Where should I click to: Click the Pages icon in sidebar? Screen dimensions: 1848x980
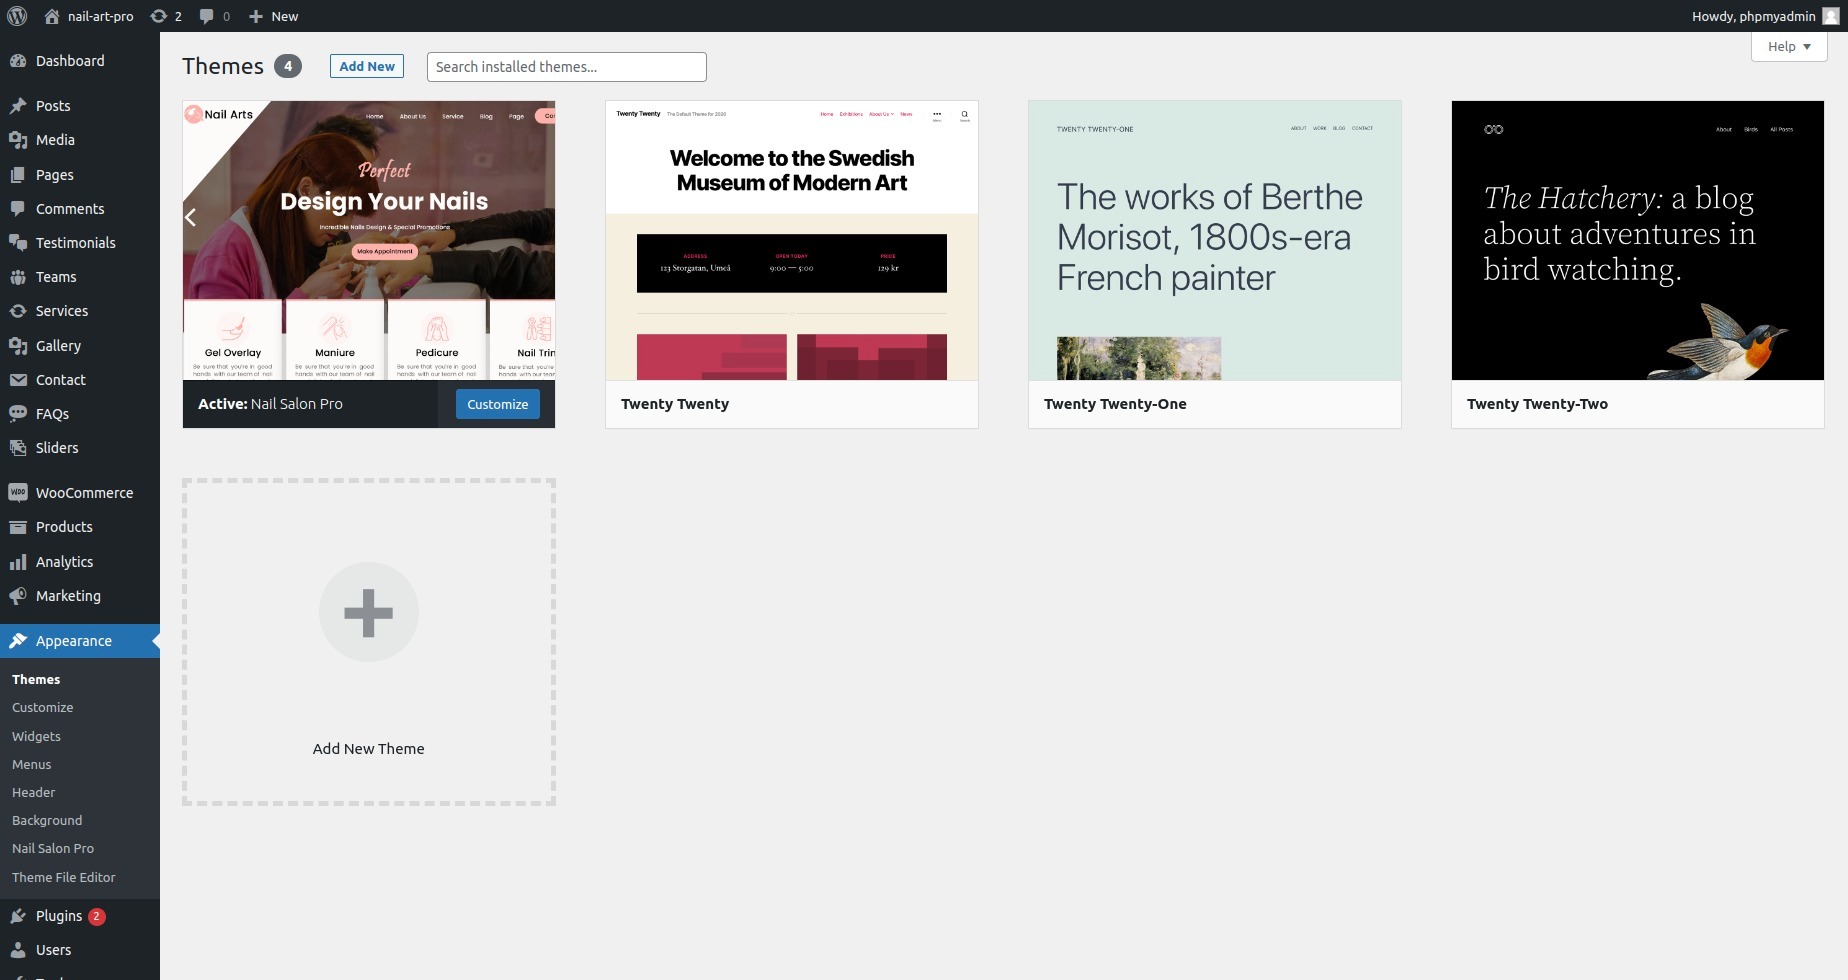(x=18, y=175)
